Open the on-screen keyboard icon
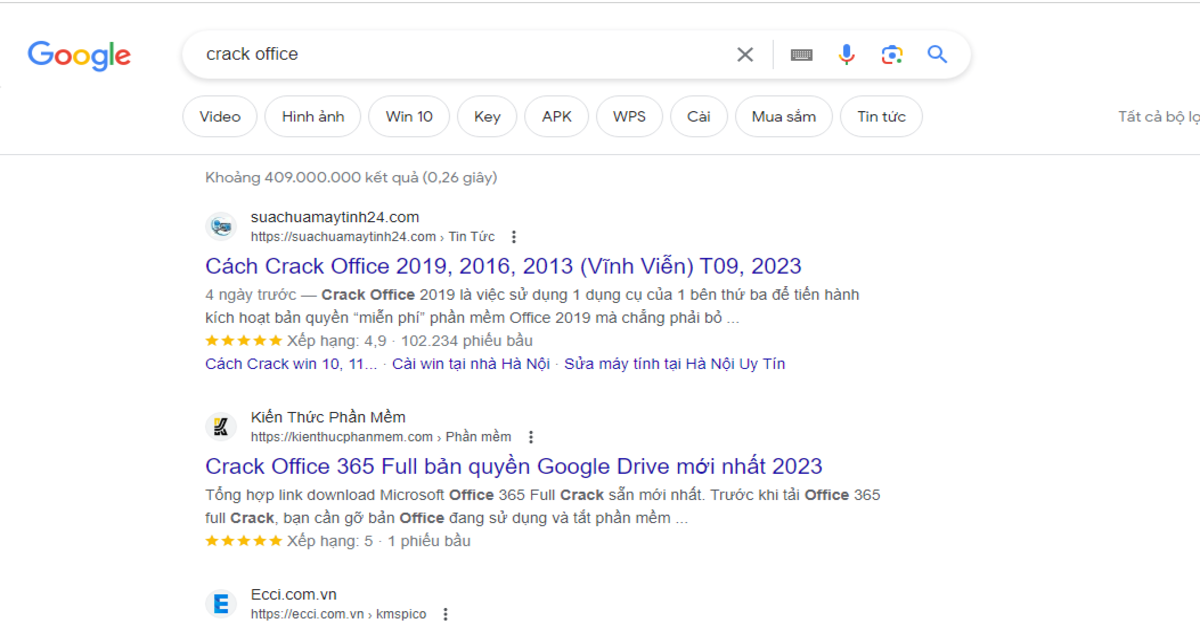This screenshot has height=630, width=1200. click(x=801, y=55)
